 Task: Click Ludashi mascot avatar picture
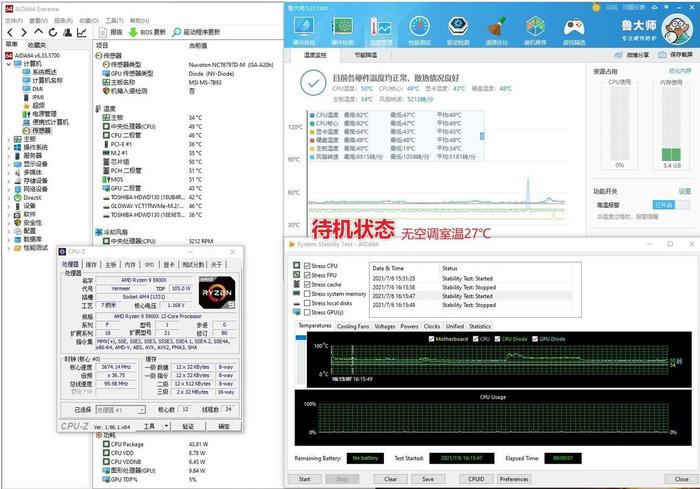point(677,29)
